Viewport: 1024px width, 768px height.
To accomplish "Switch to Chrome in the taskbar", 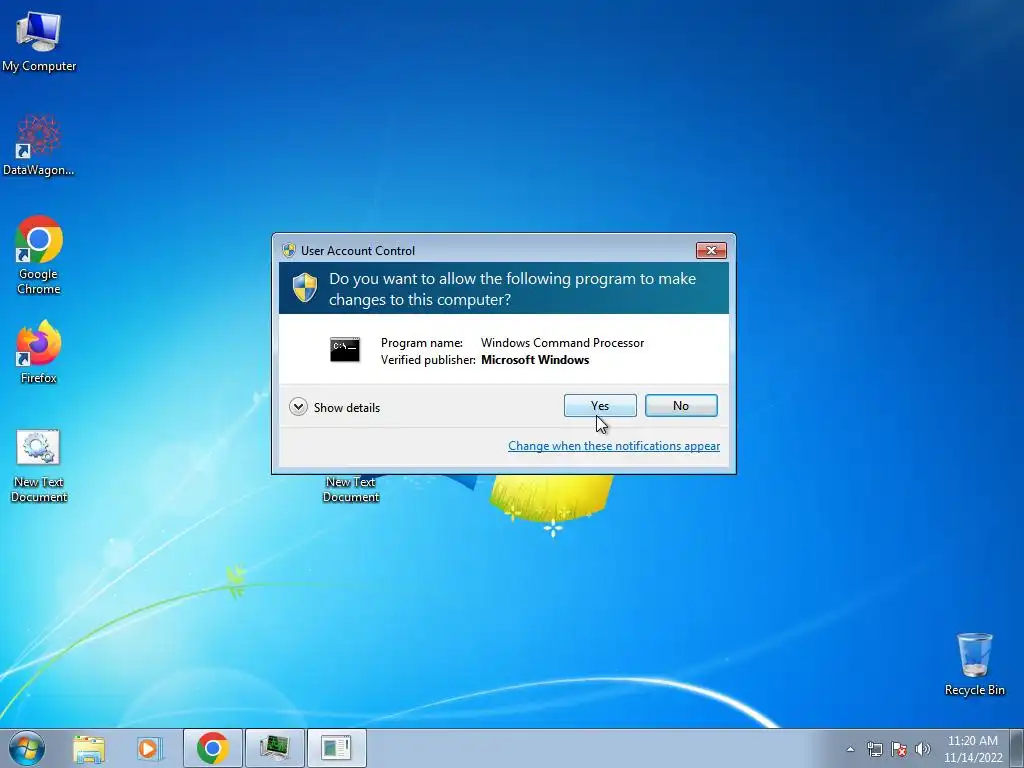I will (x=212, y=748).
